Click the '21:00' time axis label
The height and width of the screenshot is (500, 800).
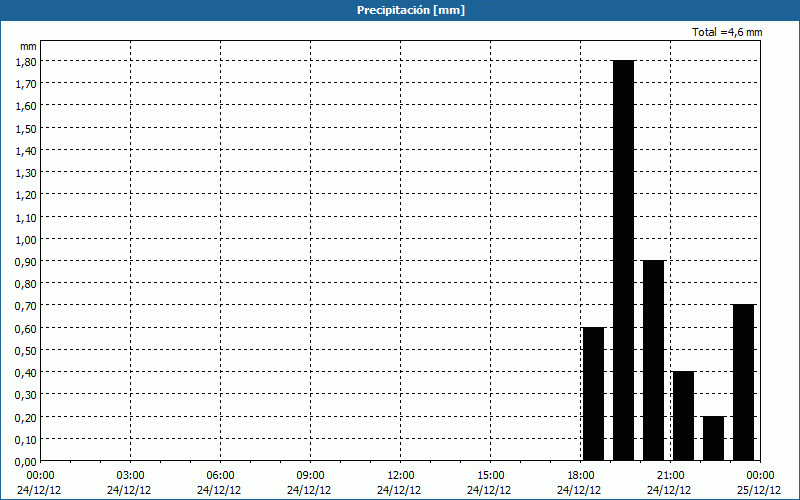pos(670,476)
